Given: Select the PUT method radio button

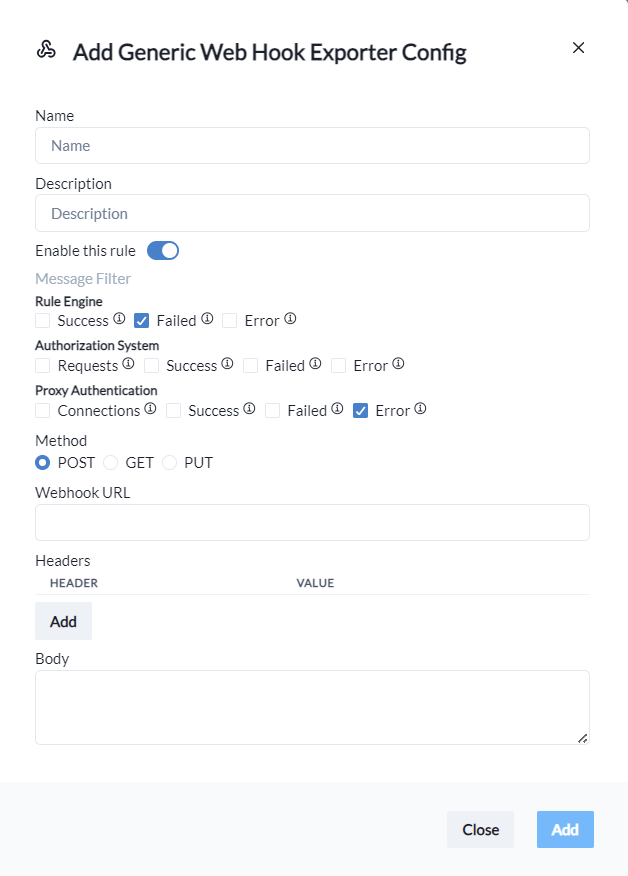Looking at the screenshot, I should pos(170,463).
